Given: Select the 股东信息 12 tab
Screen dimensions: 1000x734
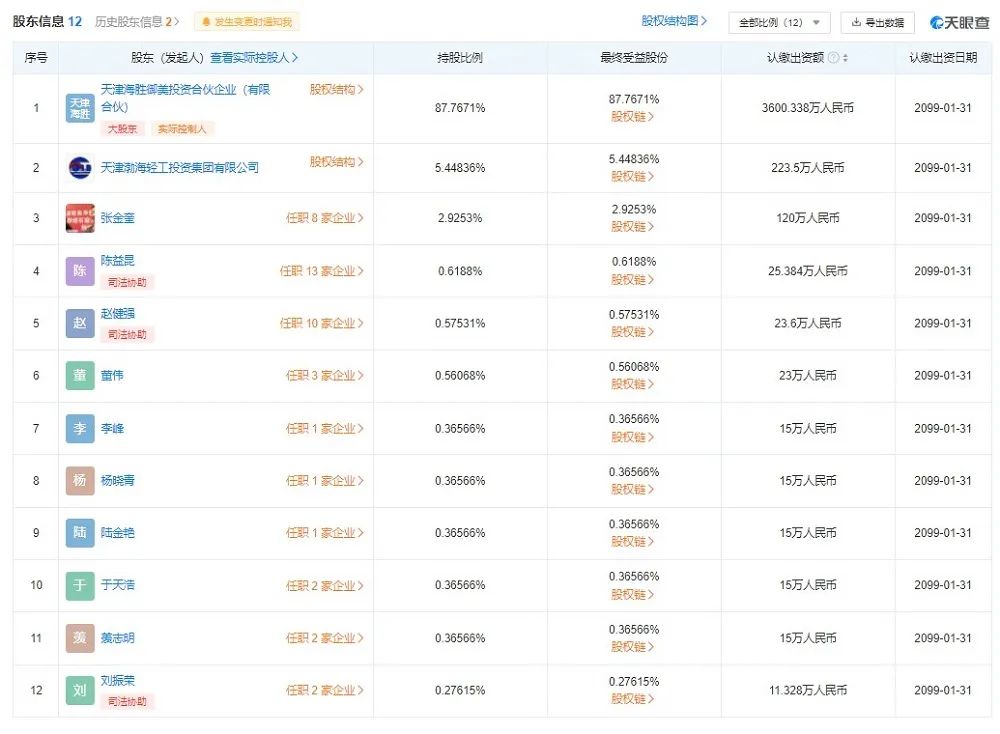Looking at the screenshot, I should pyautogui.click(x=47, y=22).
